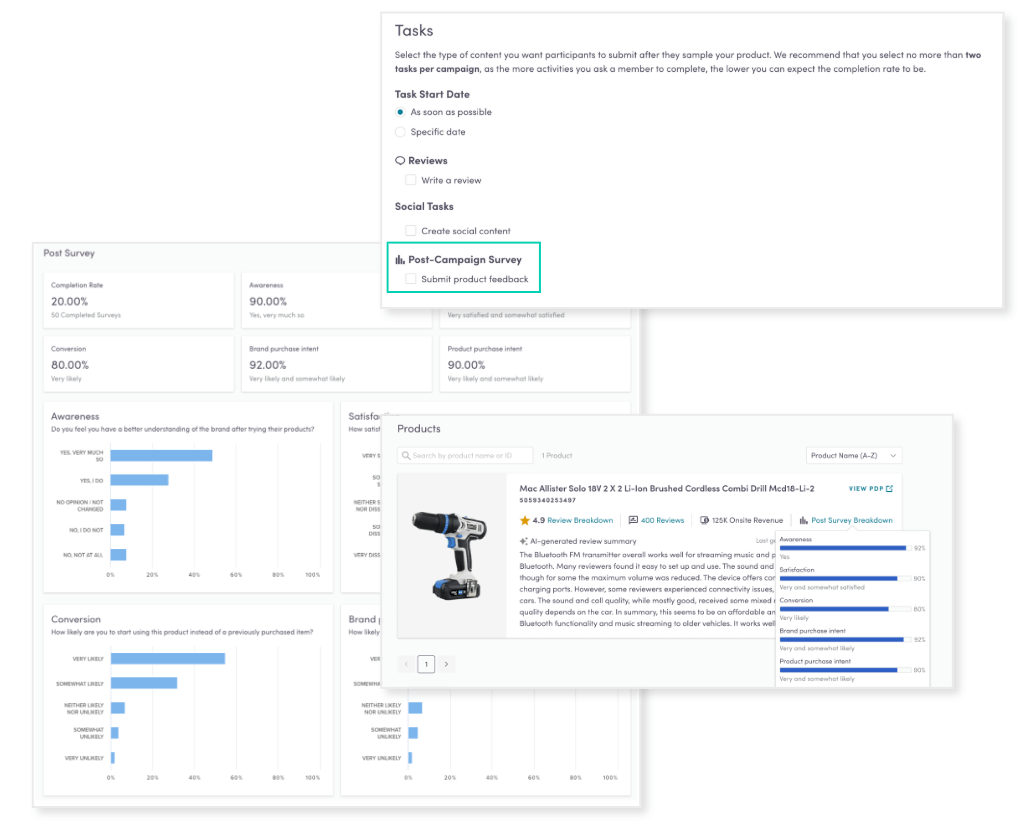Click the Completion Rate 20.00% card

coord(138,300)
